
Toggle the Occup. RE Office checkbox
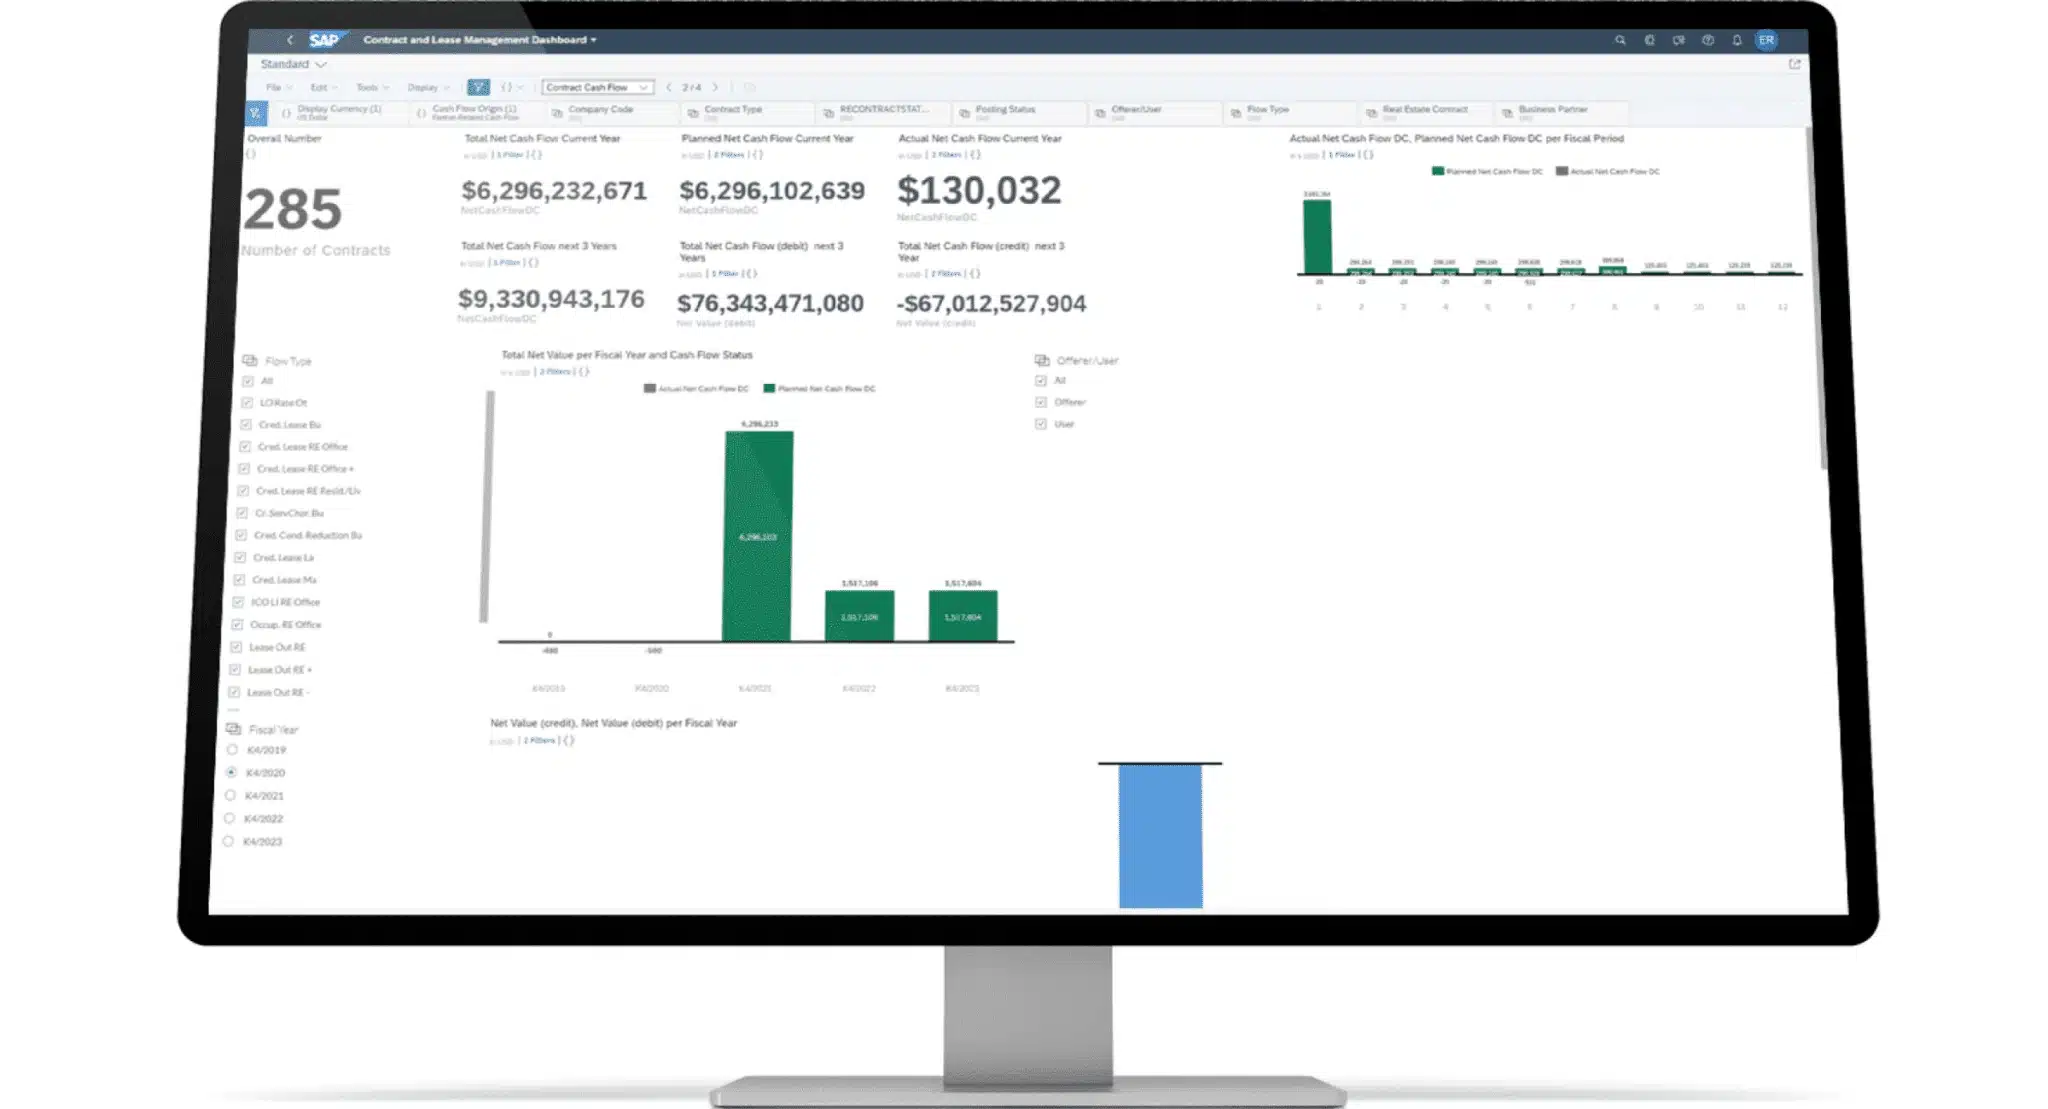click(237, 625)
